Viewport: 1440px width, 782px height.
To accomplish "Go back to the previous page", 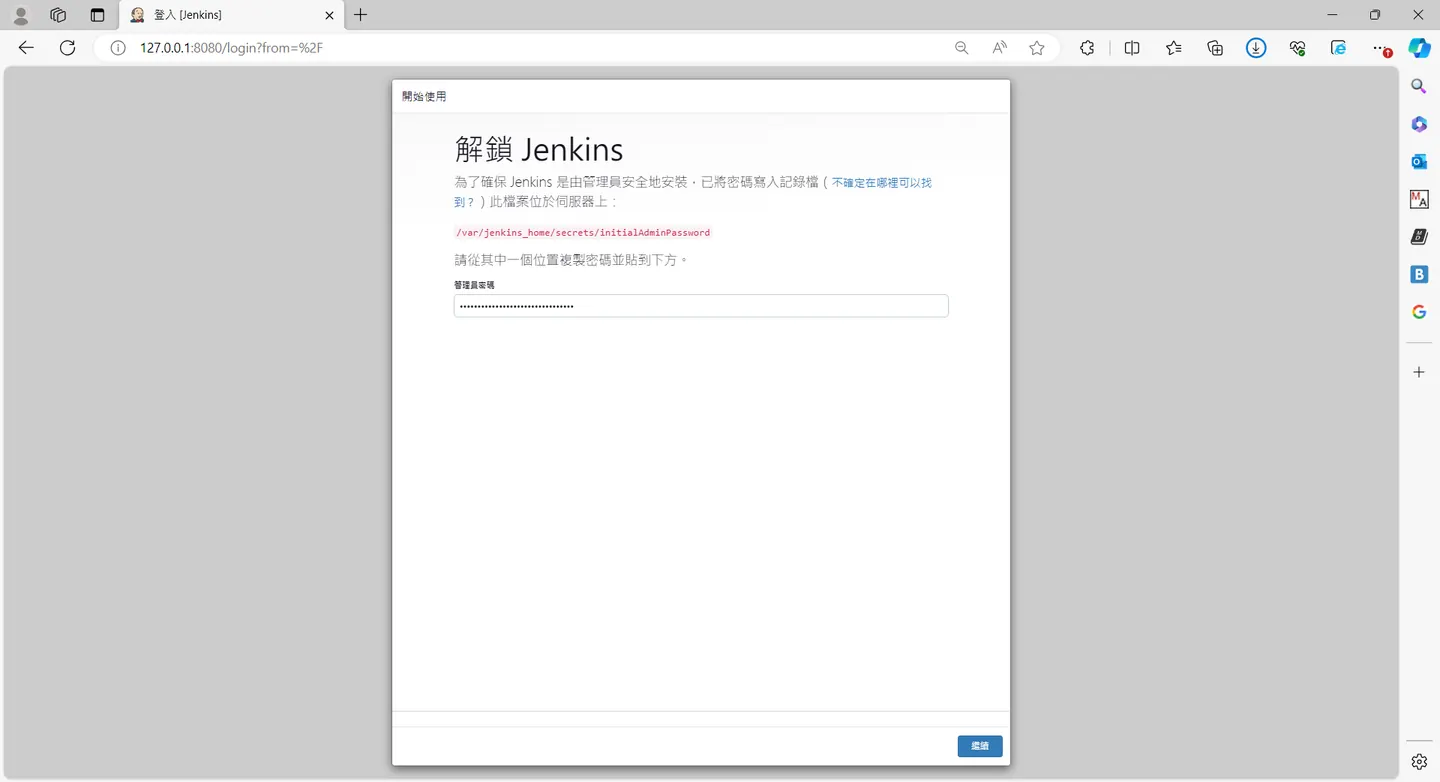I will tap(26, 48).
